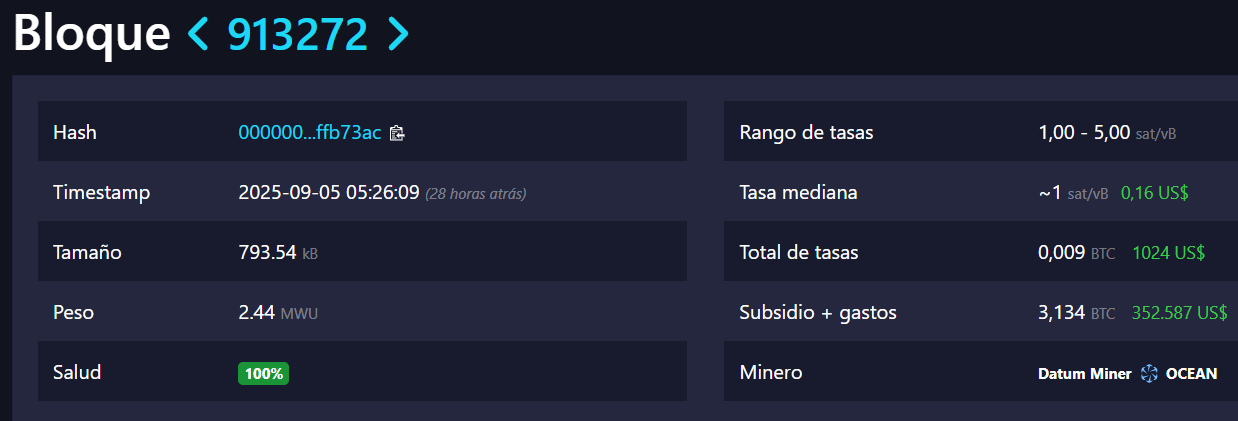Image resolution: width=1238 pixels, height=421 pixels.
Task: Click the 352.587 US$ reward amount
Action: [x=1179, y=313]
